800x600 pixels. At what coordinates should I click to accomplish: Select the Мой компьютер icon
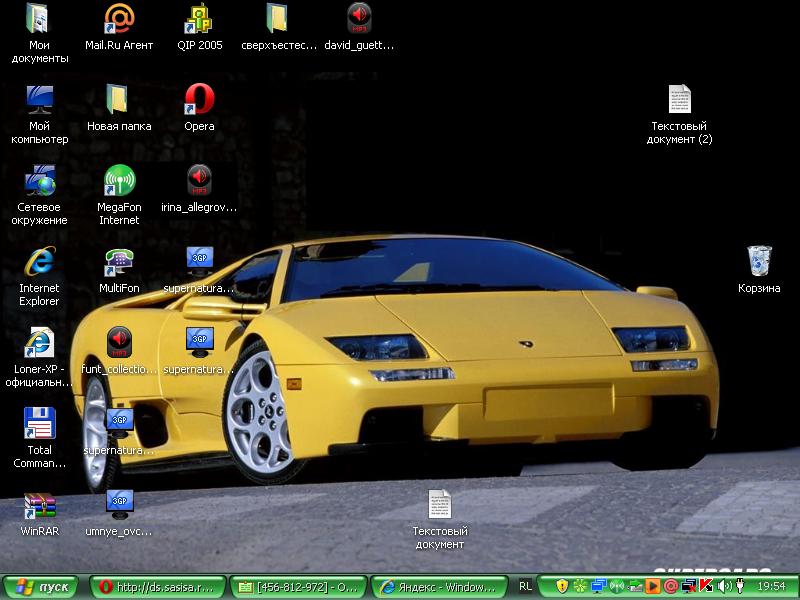pos(39,100)
